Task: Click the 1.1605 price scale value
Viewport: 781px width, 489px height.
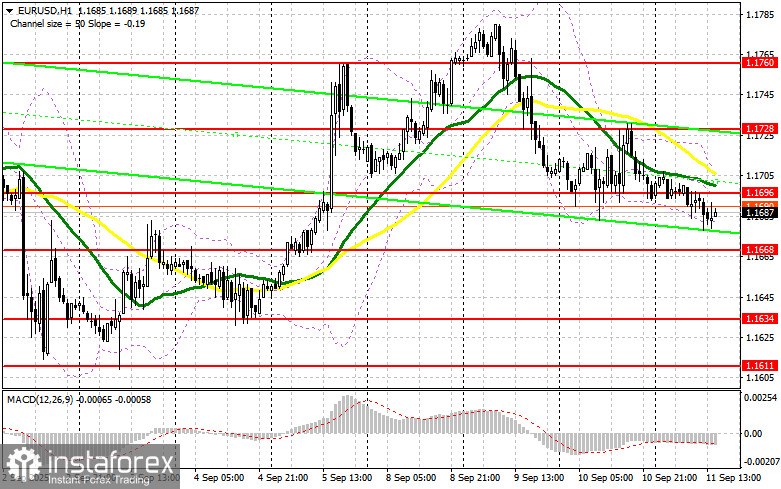Action: pos(760,378)
